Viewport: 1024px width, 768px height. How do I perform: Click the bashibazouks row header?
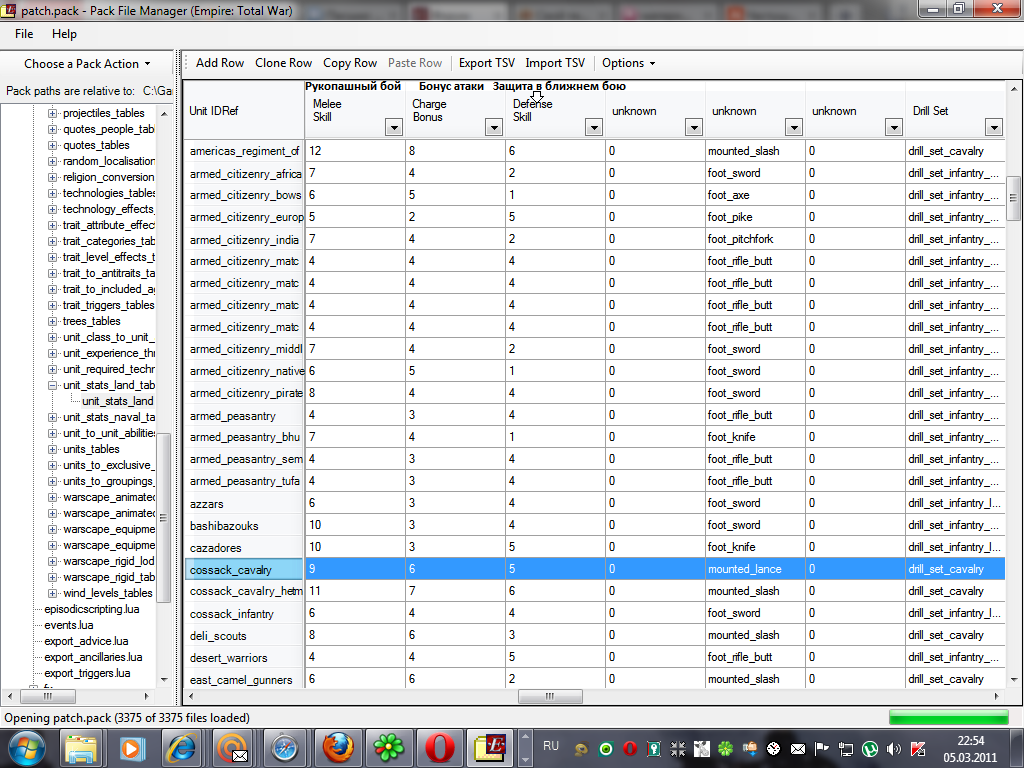(244, 526)
